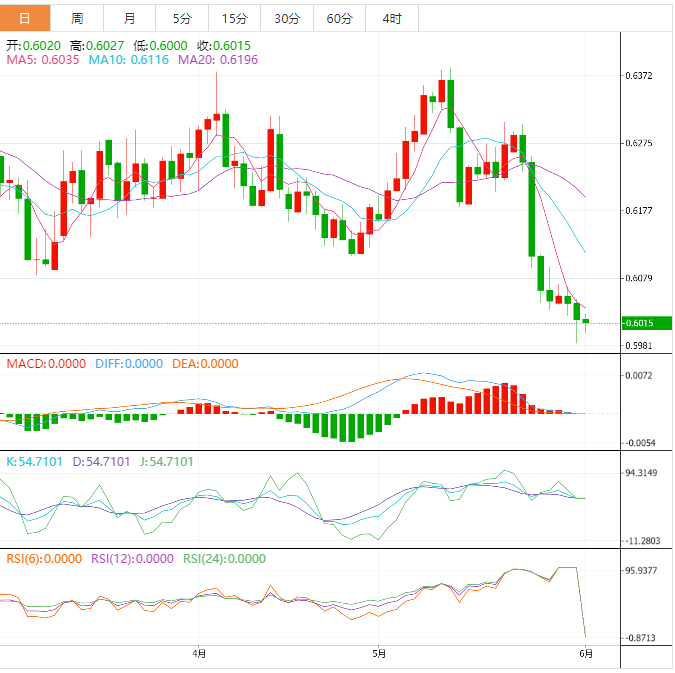Select the RSI(6) indicator label
Screen dimensions: 675x673
point(44,559)
